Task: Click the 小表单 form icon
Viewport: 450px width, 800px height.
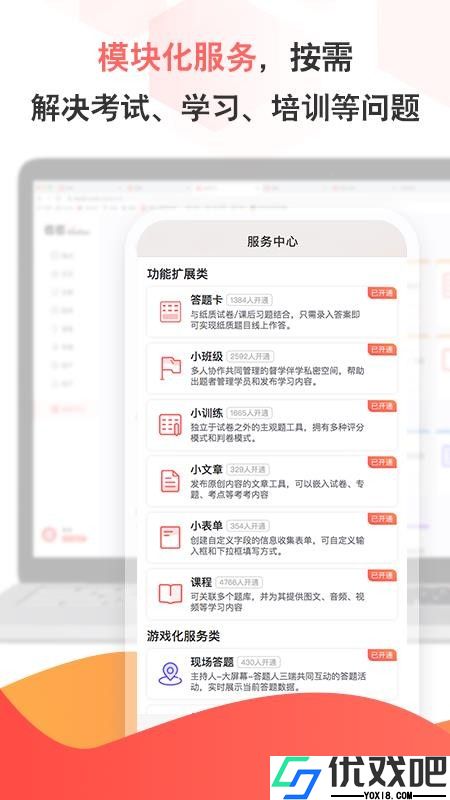Action: [x=170, y=538]
